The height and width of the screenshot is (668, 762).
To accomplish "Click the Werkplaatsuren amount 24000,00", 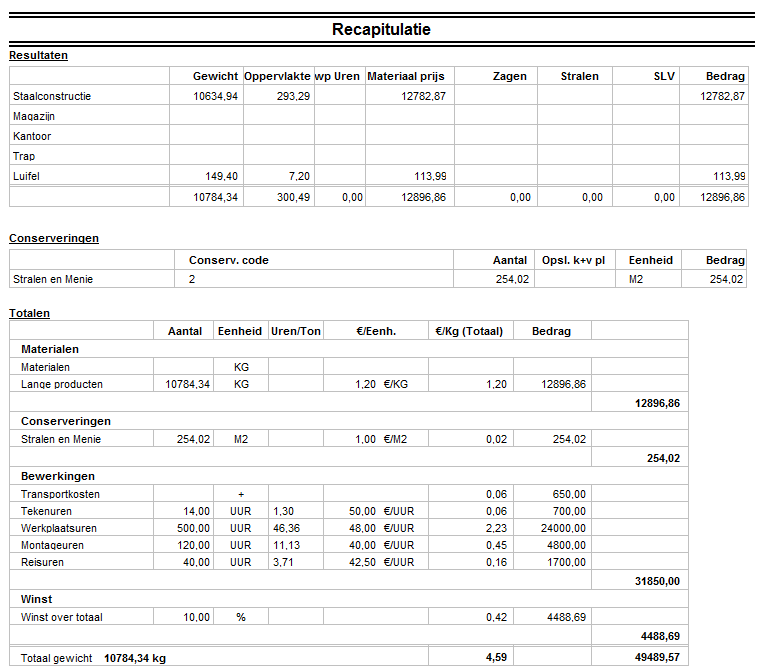I will [563, 528].
